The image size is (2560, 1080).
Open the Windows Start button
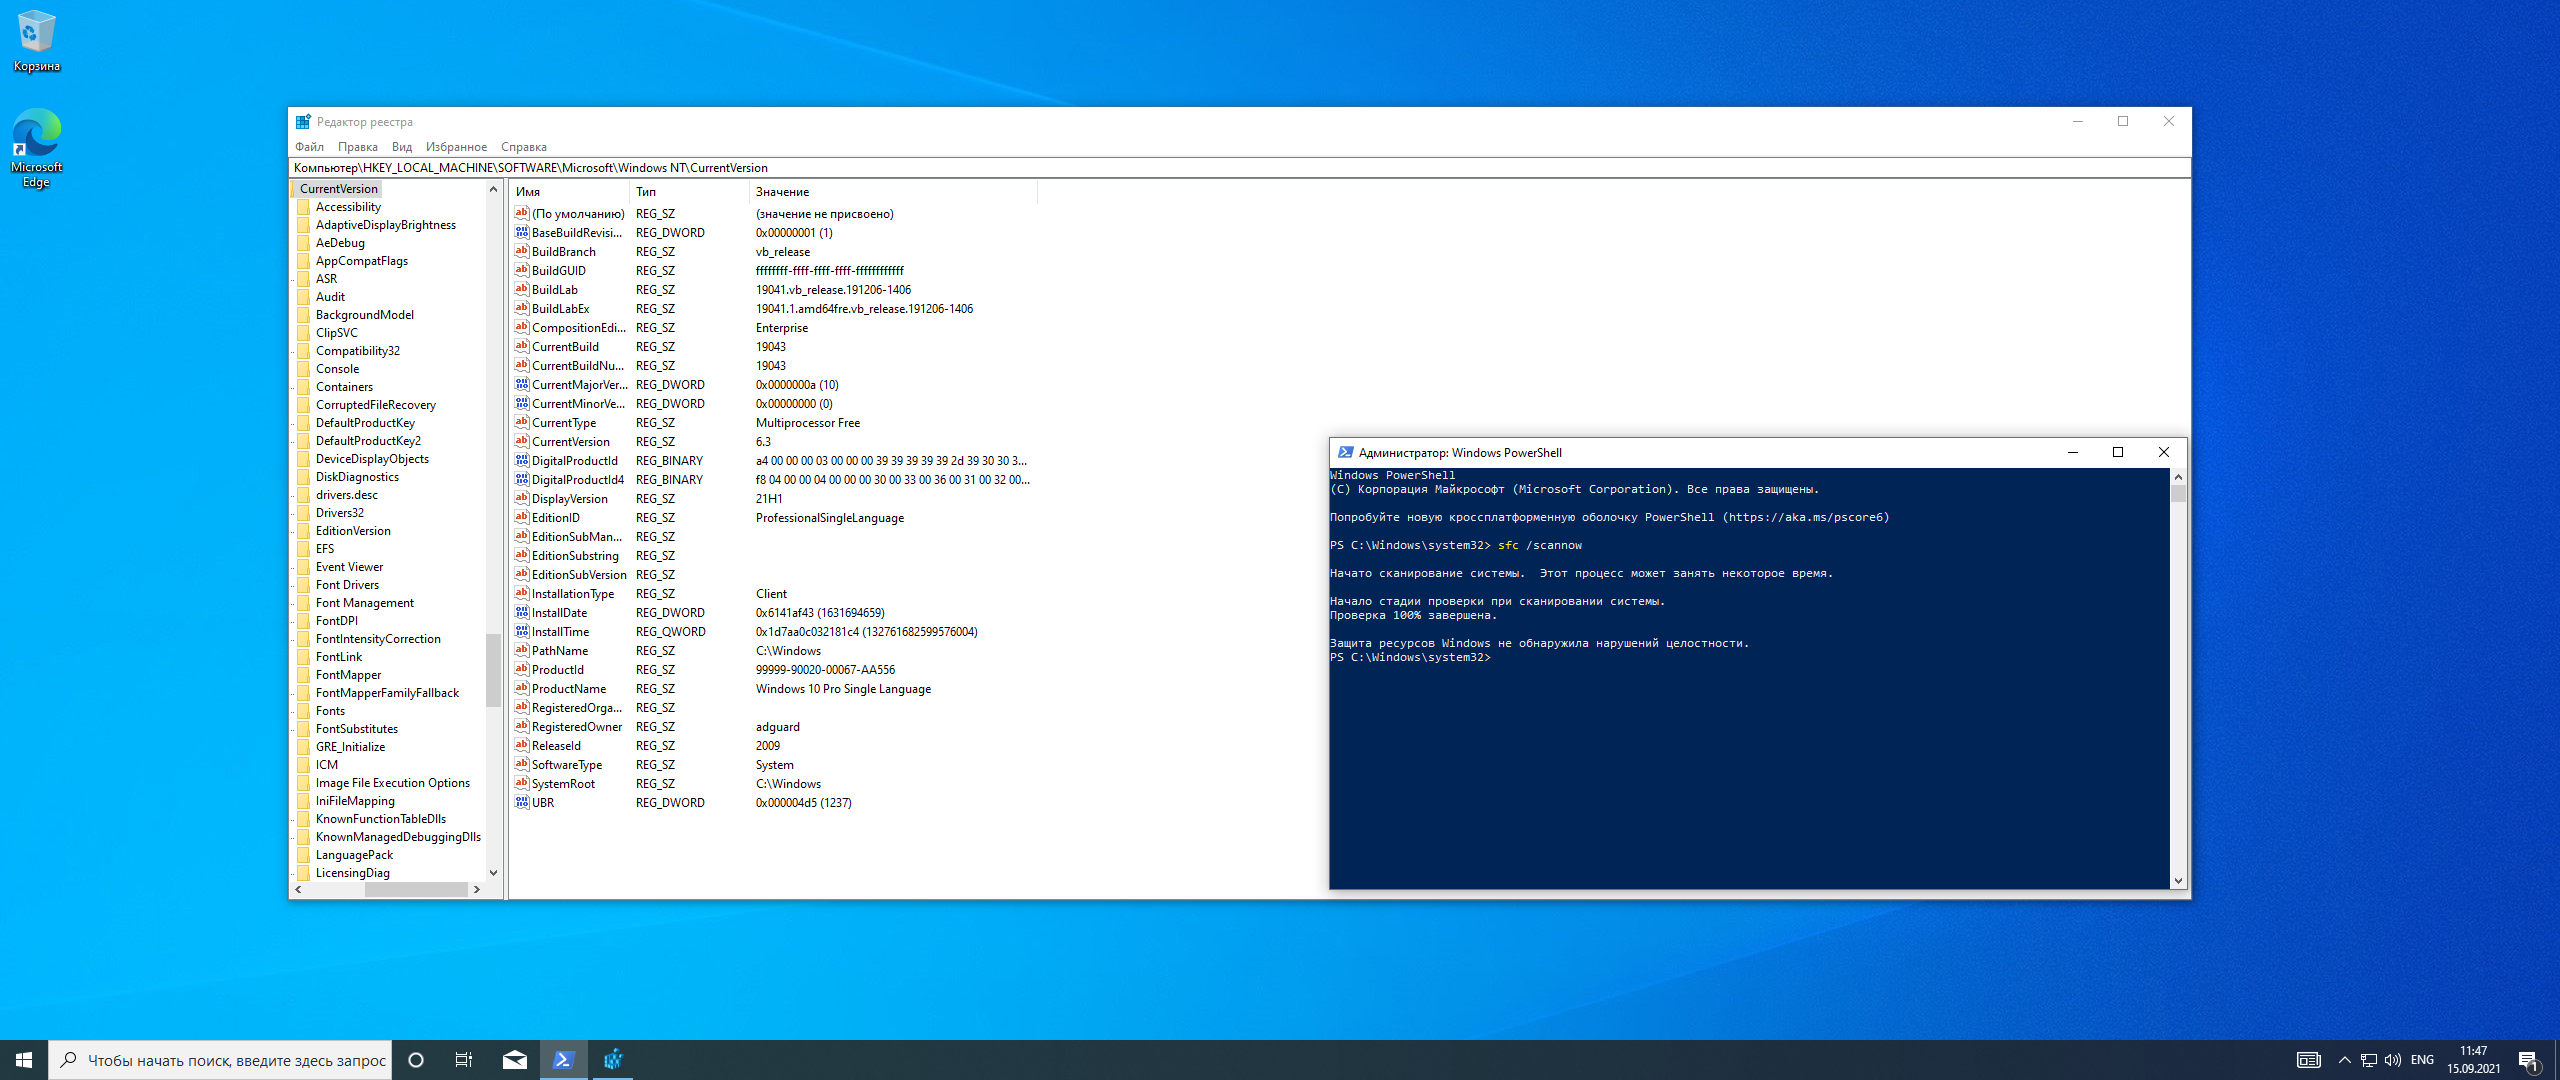[24, 1060]
